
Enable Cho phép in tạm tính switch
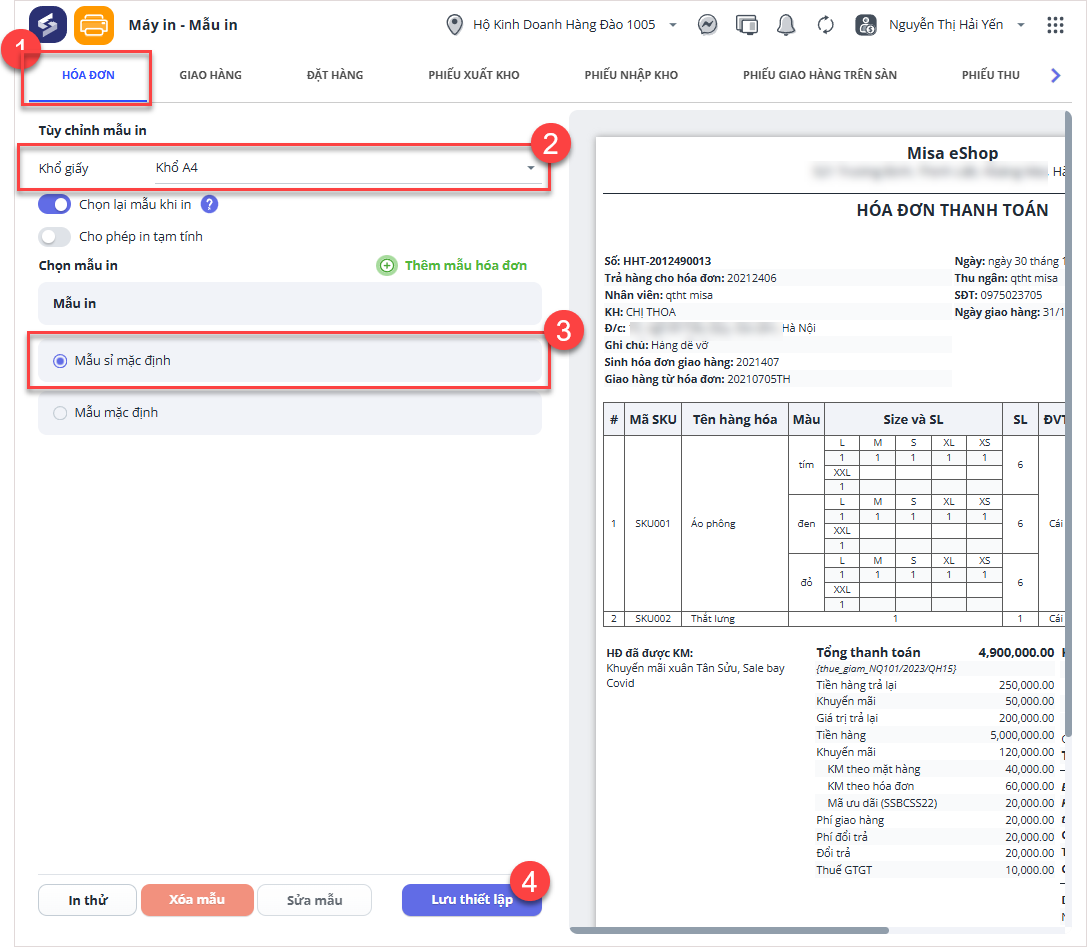(x=55, y=236)
